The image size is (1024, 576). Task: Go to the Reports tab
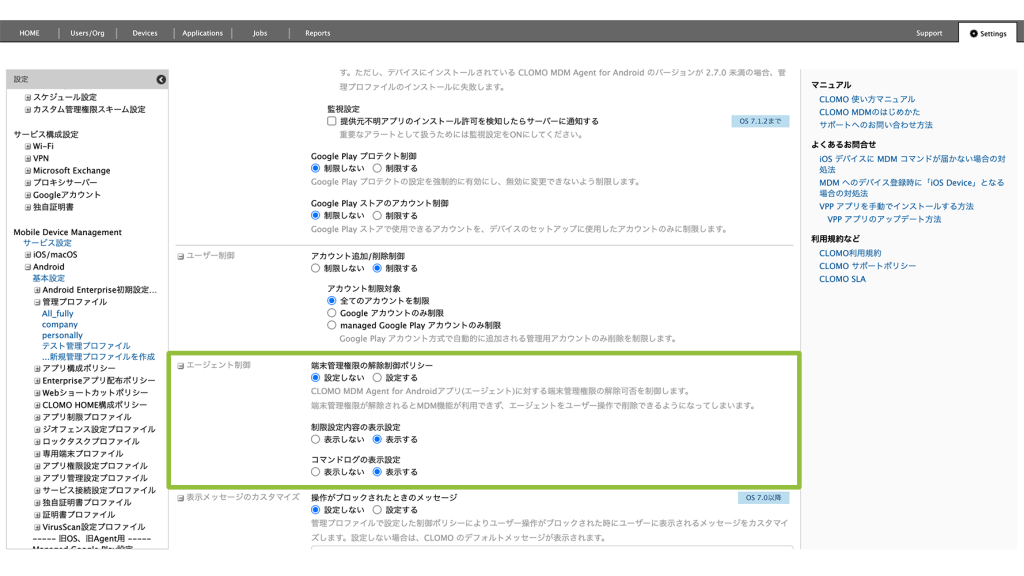click(x=317, y=33)
